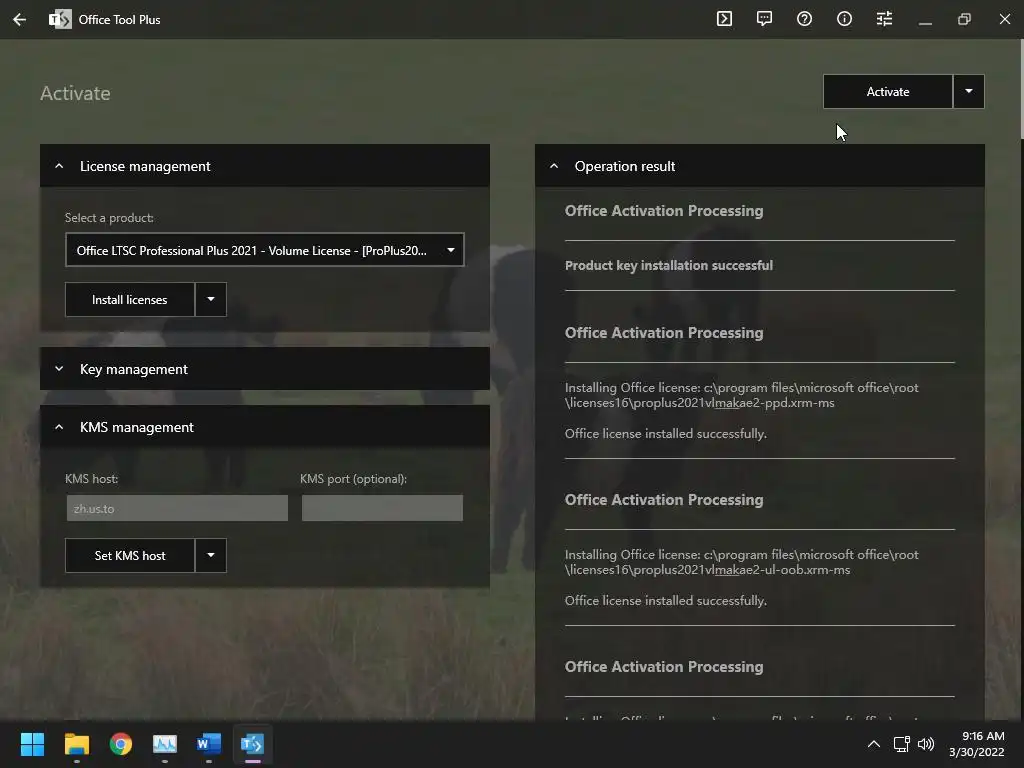Click the 'KMS port (optional):' label

coord(353,479)
